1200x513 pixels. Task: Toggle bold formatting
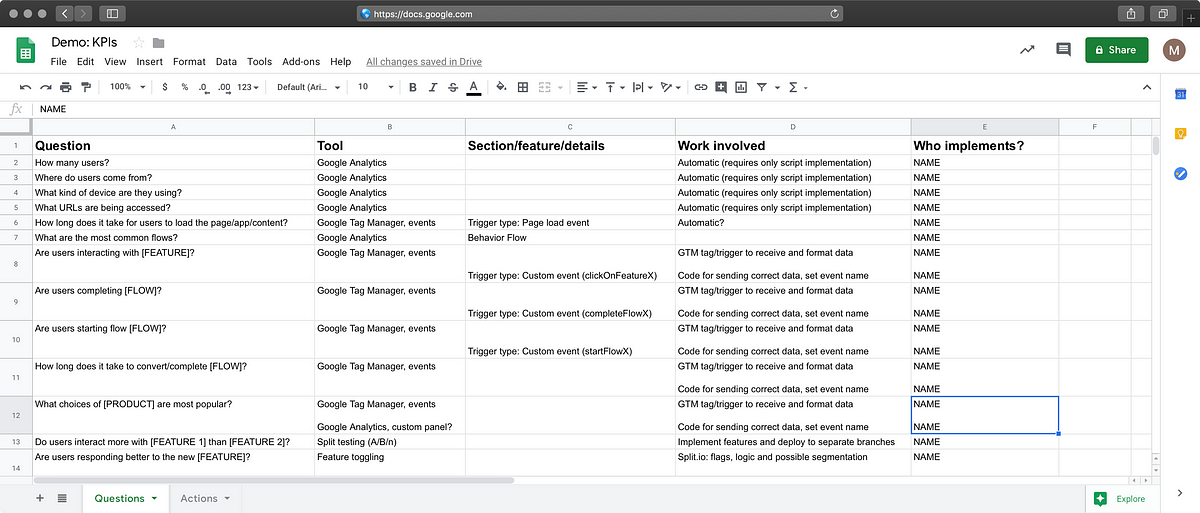413,87
